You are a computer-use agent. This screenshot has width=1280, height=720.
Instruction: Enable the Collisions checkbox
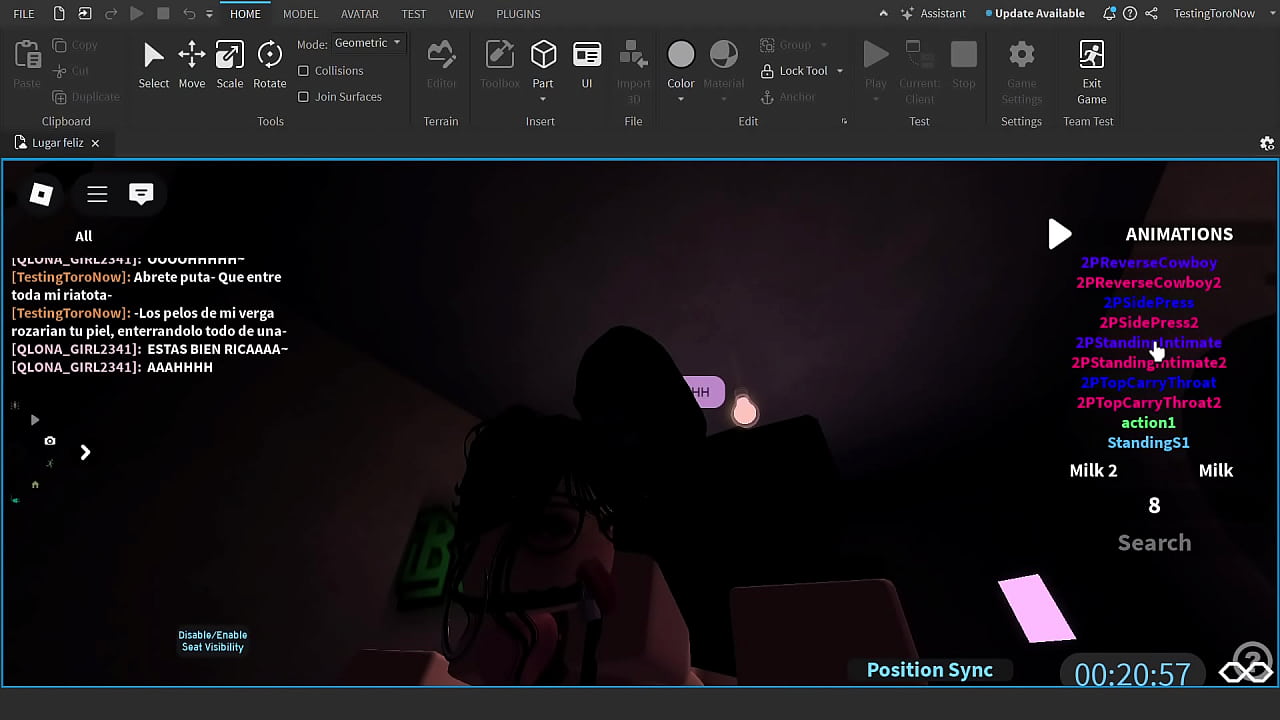tap(304, 71)
